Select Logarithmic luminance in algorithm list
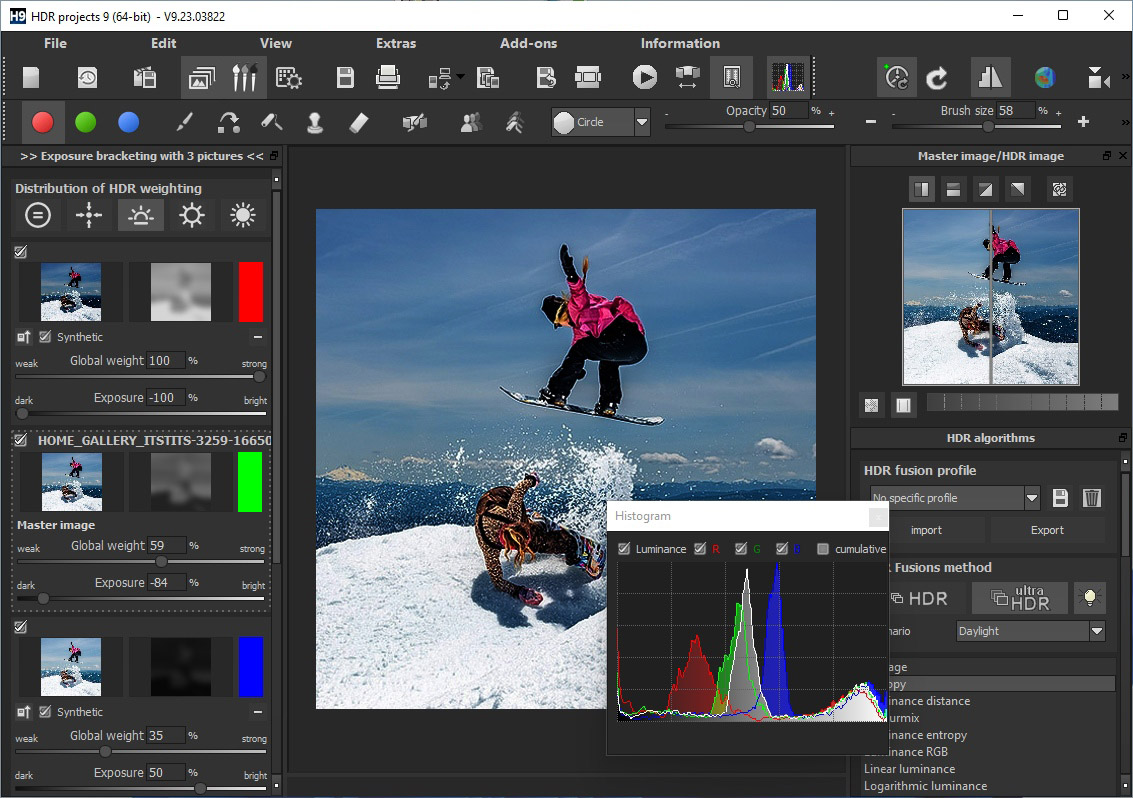1133x798 pixels. [925, 786]
